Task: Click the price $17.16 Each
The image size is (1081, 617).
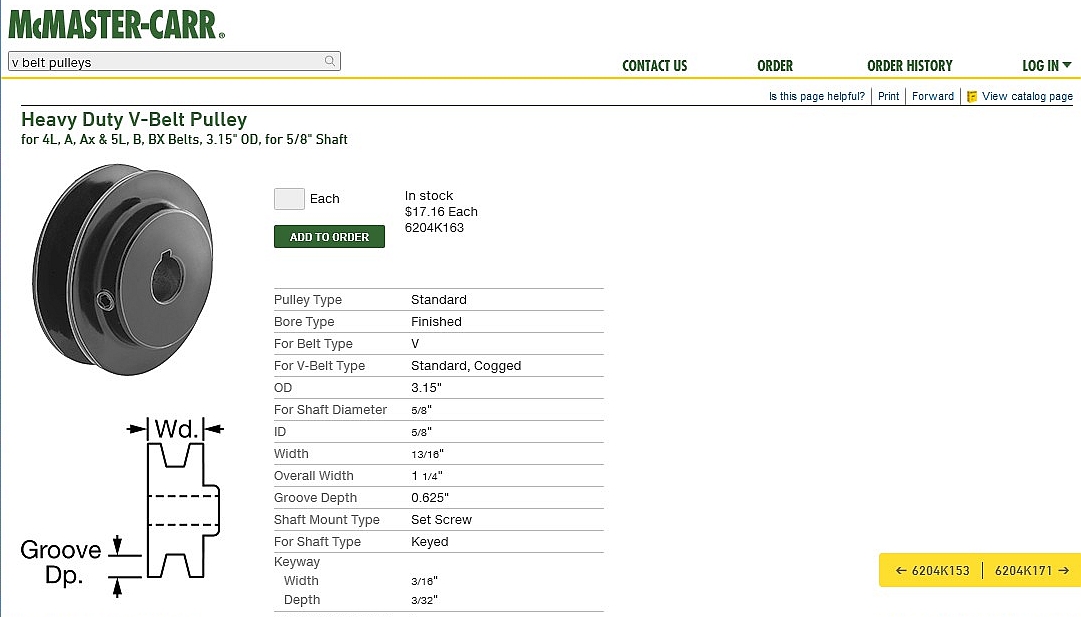Action: point(441,212)
